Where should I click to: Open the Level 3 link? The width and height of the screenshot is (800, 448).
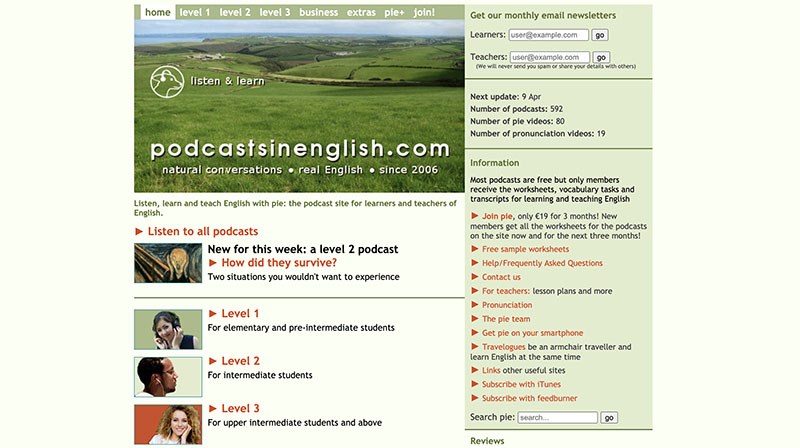click(240, 408)
